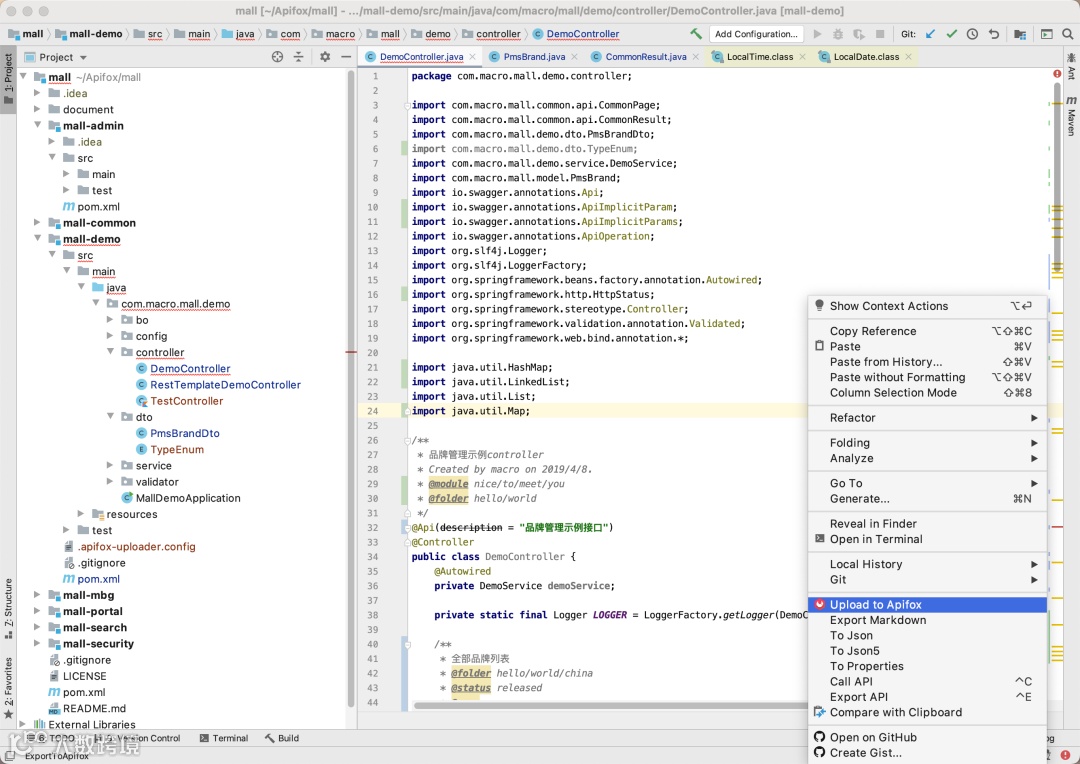Click the Build Project hammer icon
The image size is (1080, 764).
(696, 34)
